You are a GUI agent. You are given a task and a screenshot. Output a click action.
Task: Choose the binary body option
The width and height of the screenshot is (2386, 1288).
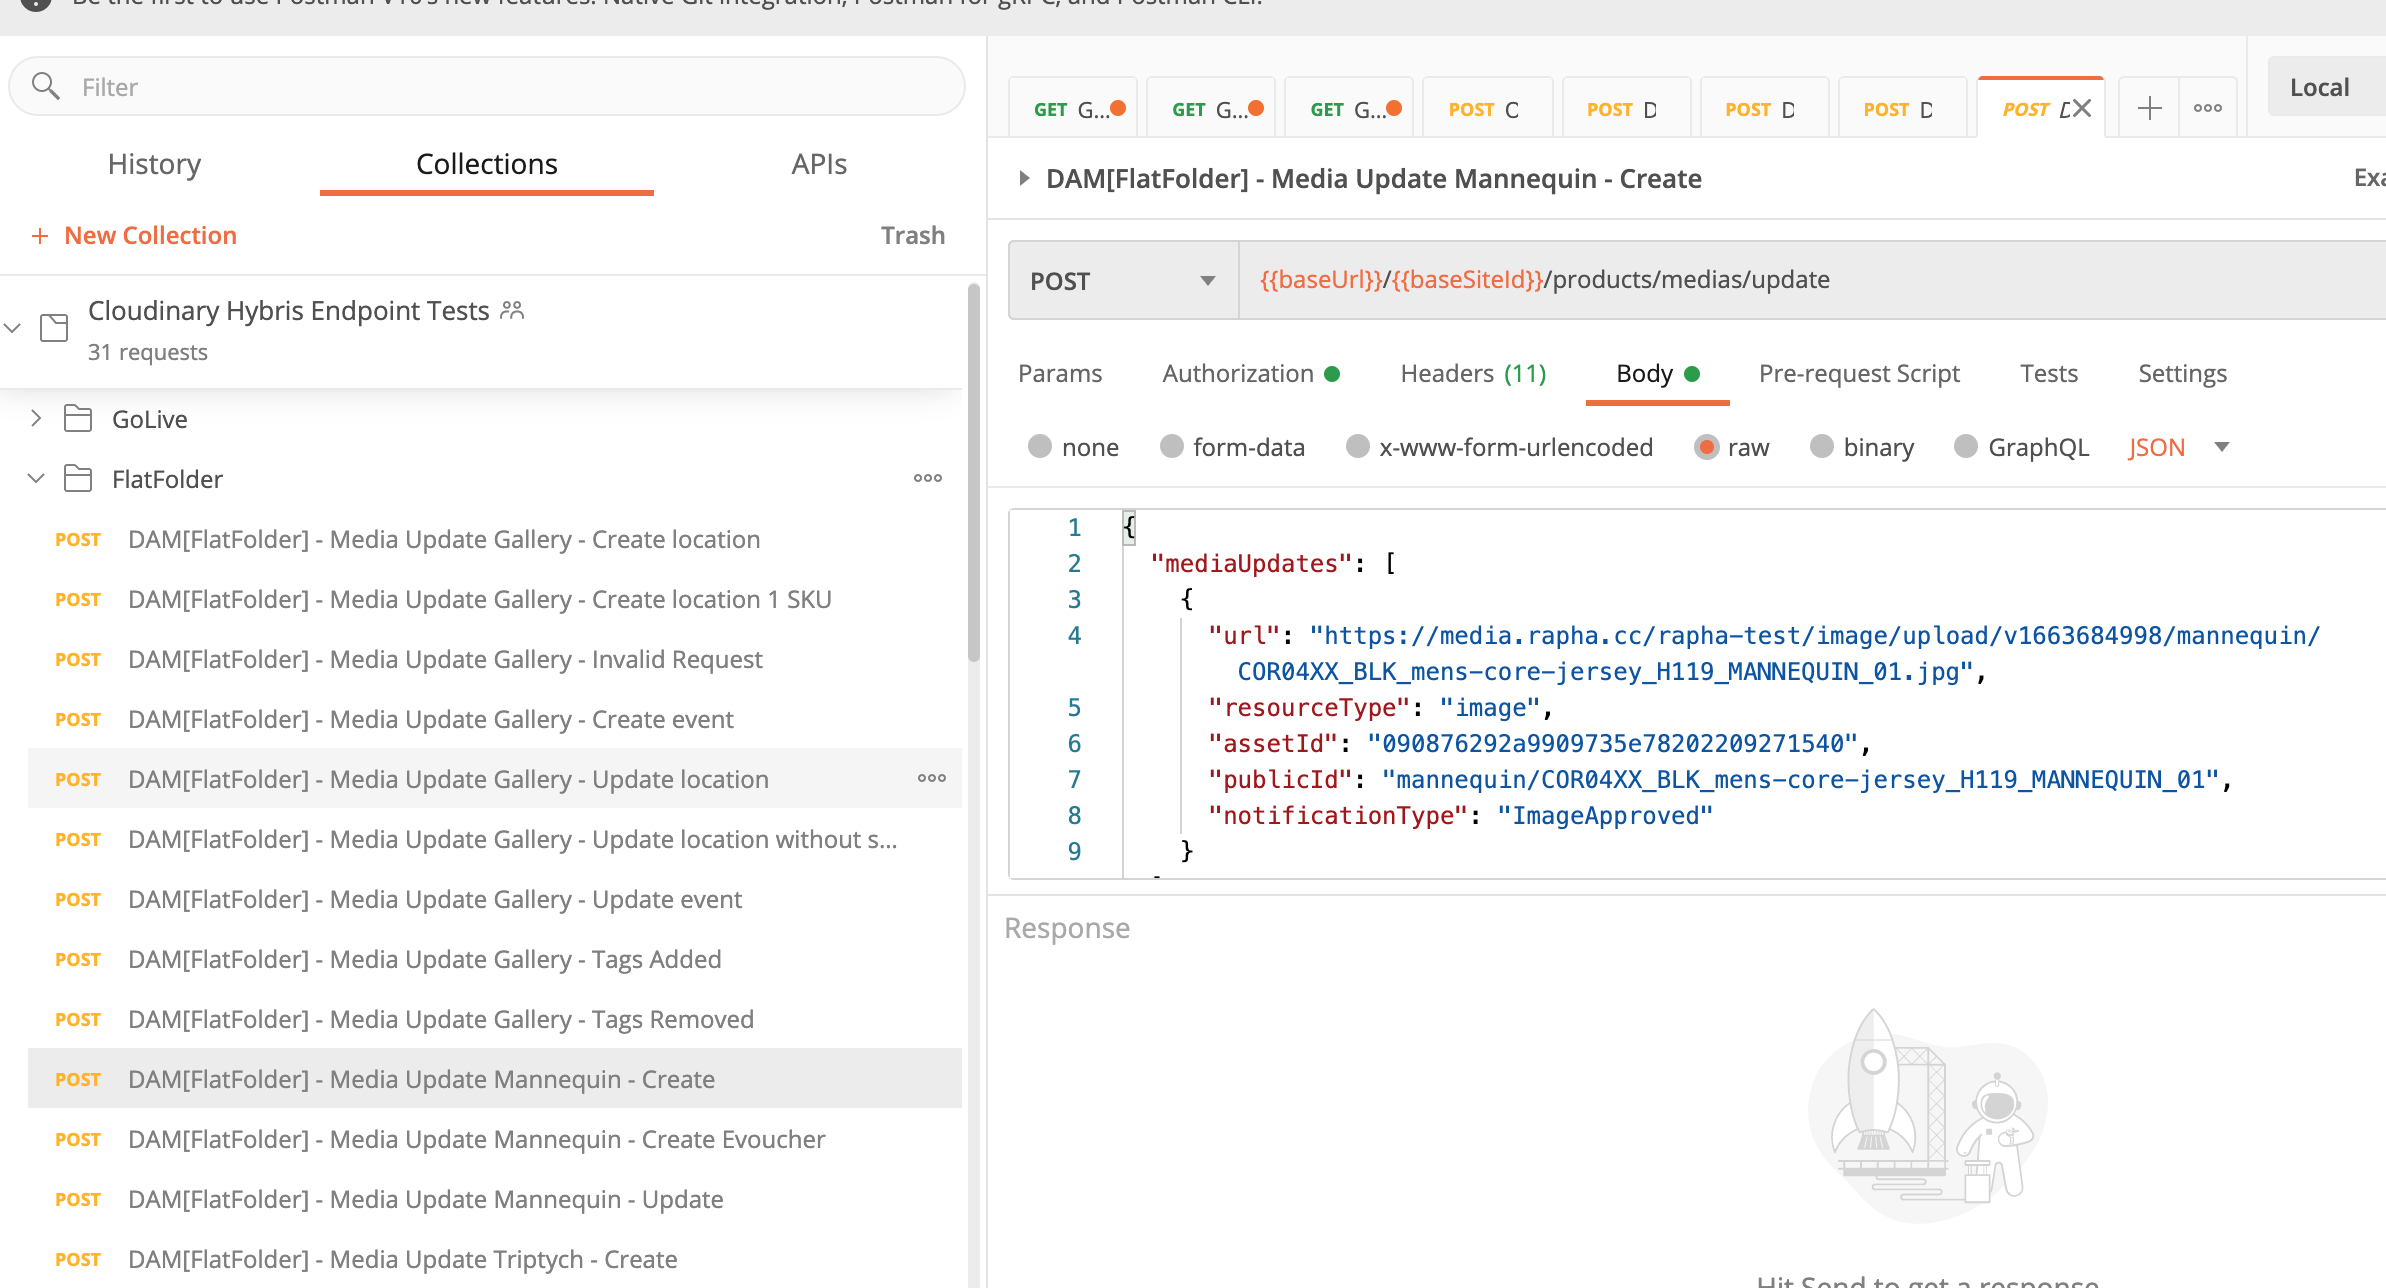(x=1822, y=446)
